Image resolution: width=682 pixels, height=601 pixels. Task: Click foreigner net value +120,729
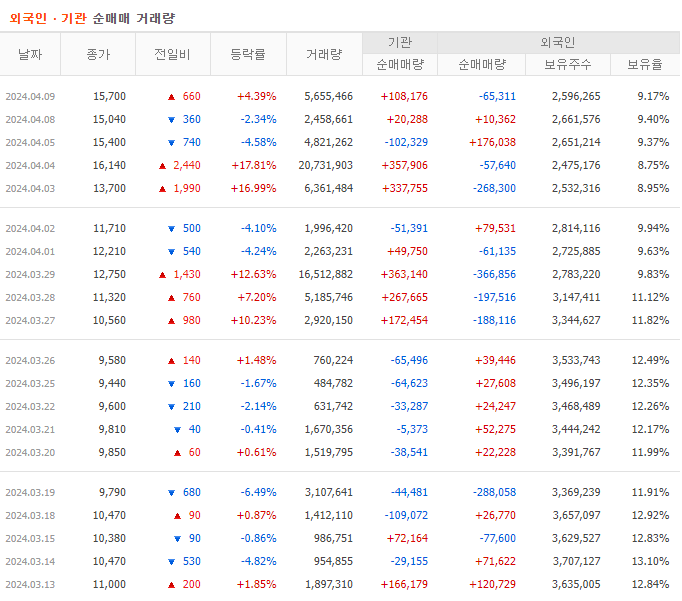point(492,584)
